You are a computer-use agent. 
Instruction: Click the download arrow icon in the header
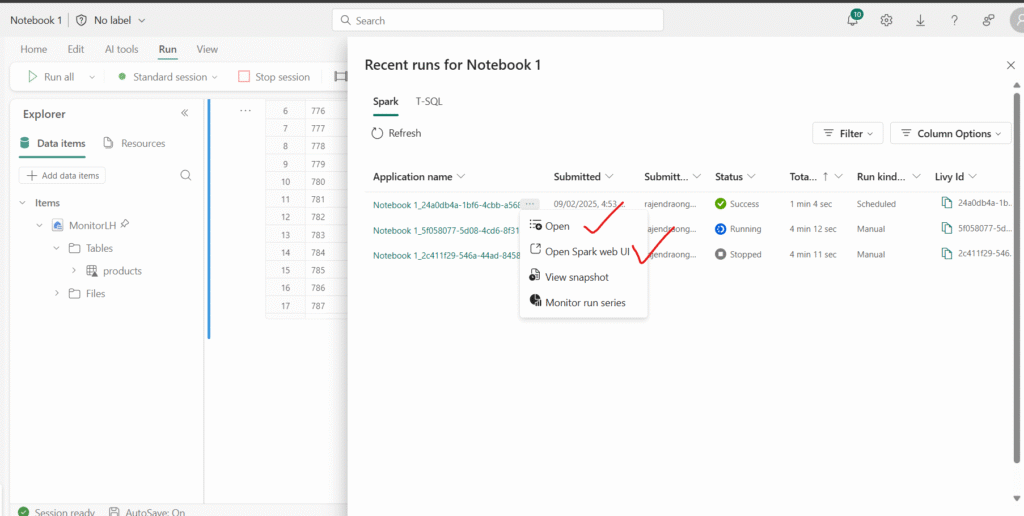[920, 20]
